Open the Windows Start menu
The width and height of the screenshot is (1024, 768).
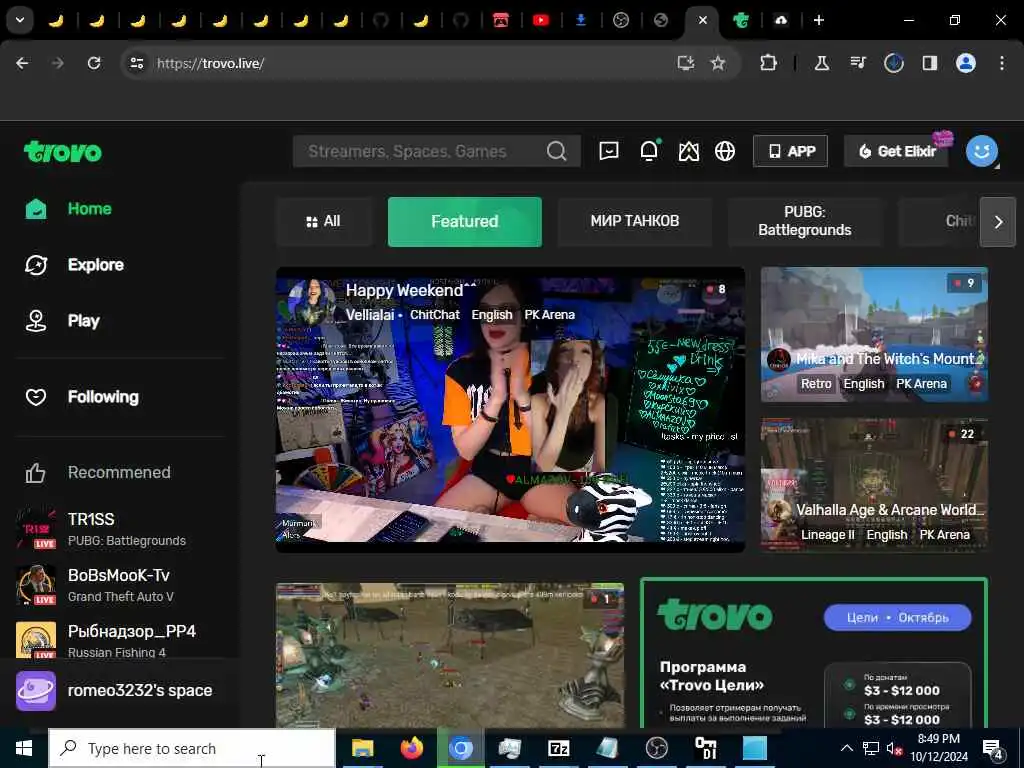pyautogui.click(x=24, y=748)
